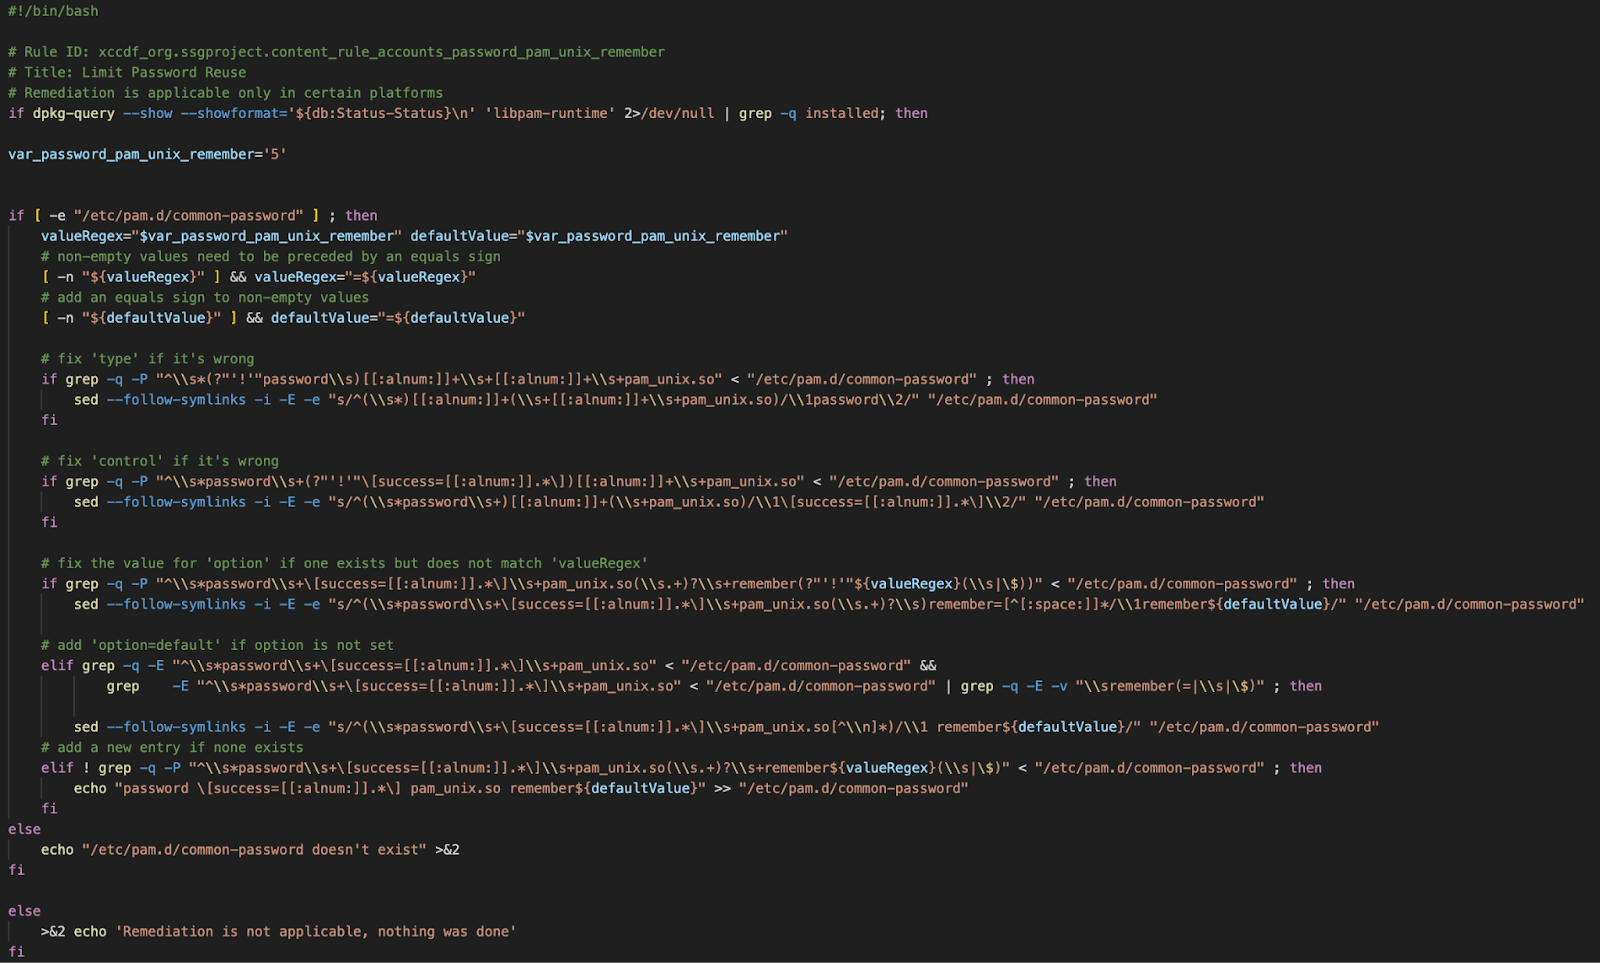Click the first 'sed --follow-symlinks' under fix type
The image size is (1600, 963).
[x=615, y=400]
